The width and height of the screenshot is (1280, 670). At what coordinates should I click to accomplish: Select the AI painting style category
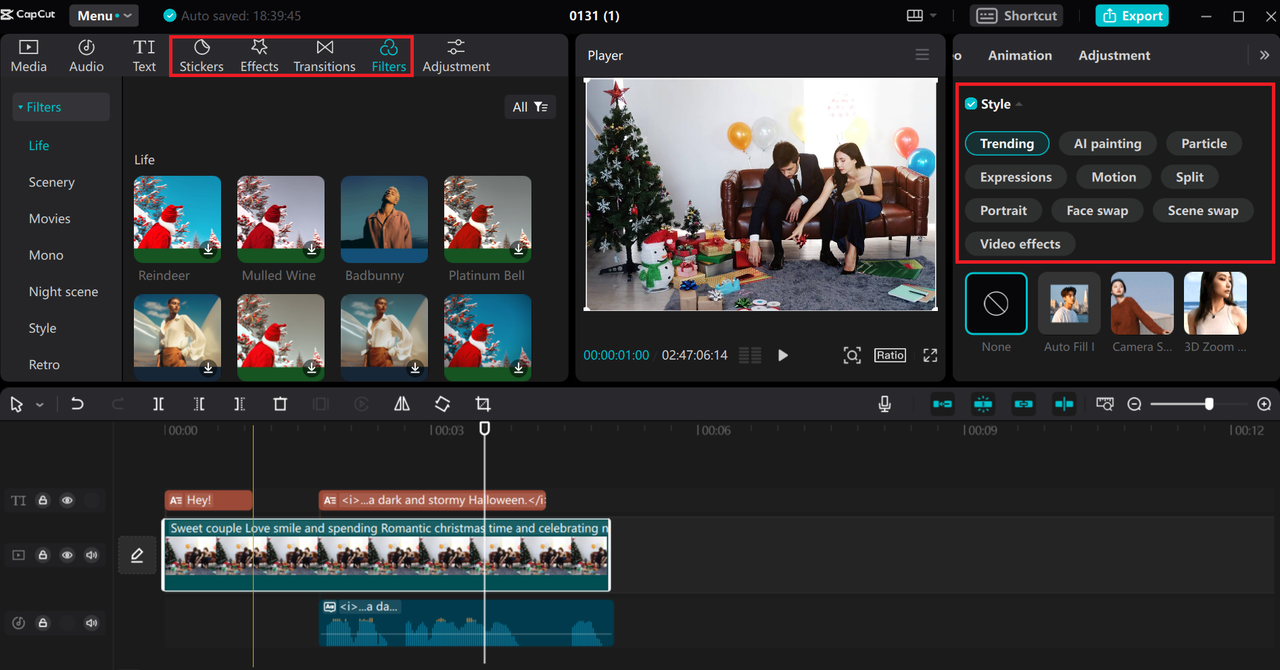(x=1108, y=144)
